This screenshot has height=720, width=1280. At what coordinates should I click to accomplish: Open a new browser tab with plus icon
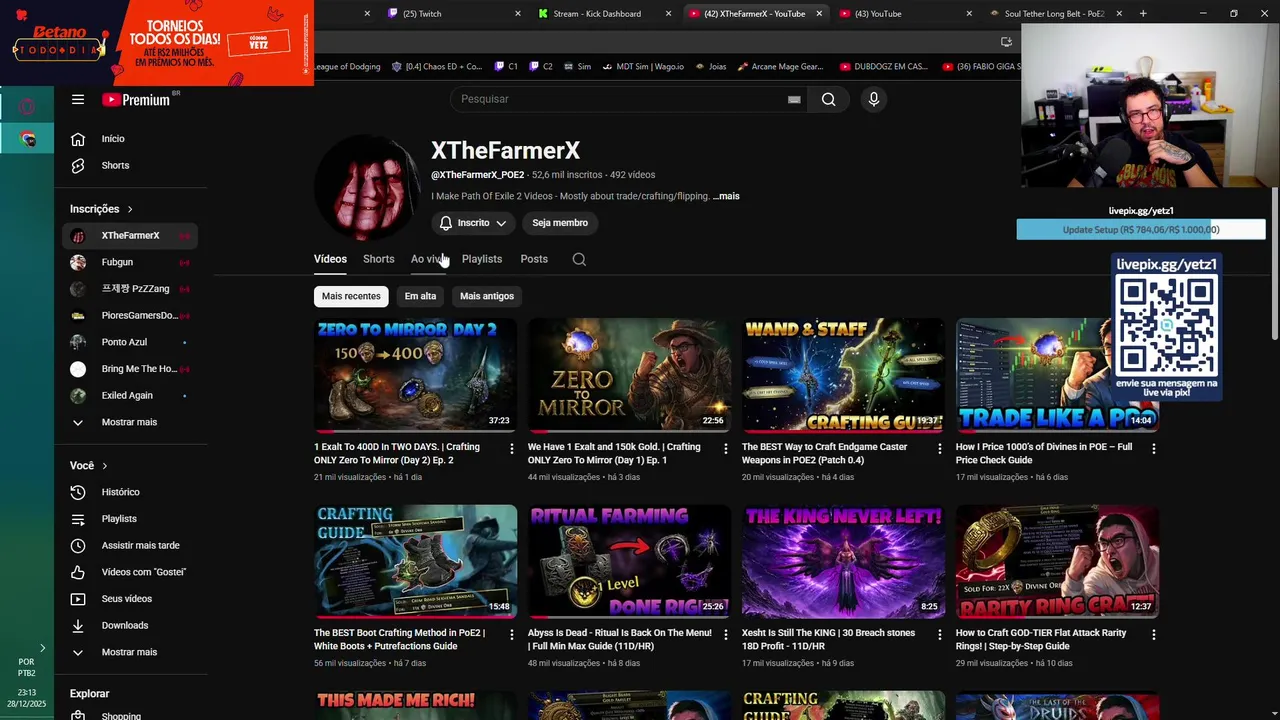coord(1143,13)
